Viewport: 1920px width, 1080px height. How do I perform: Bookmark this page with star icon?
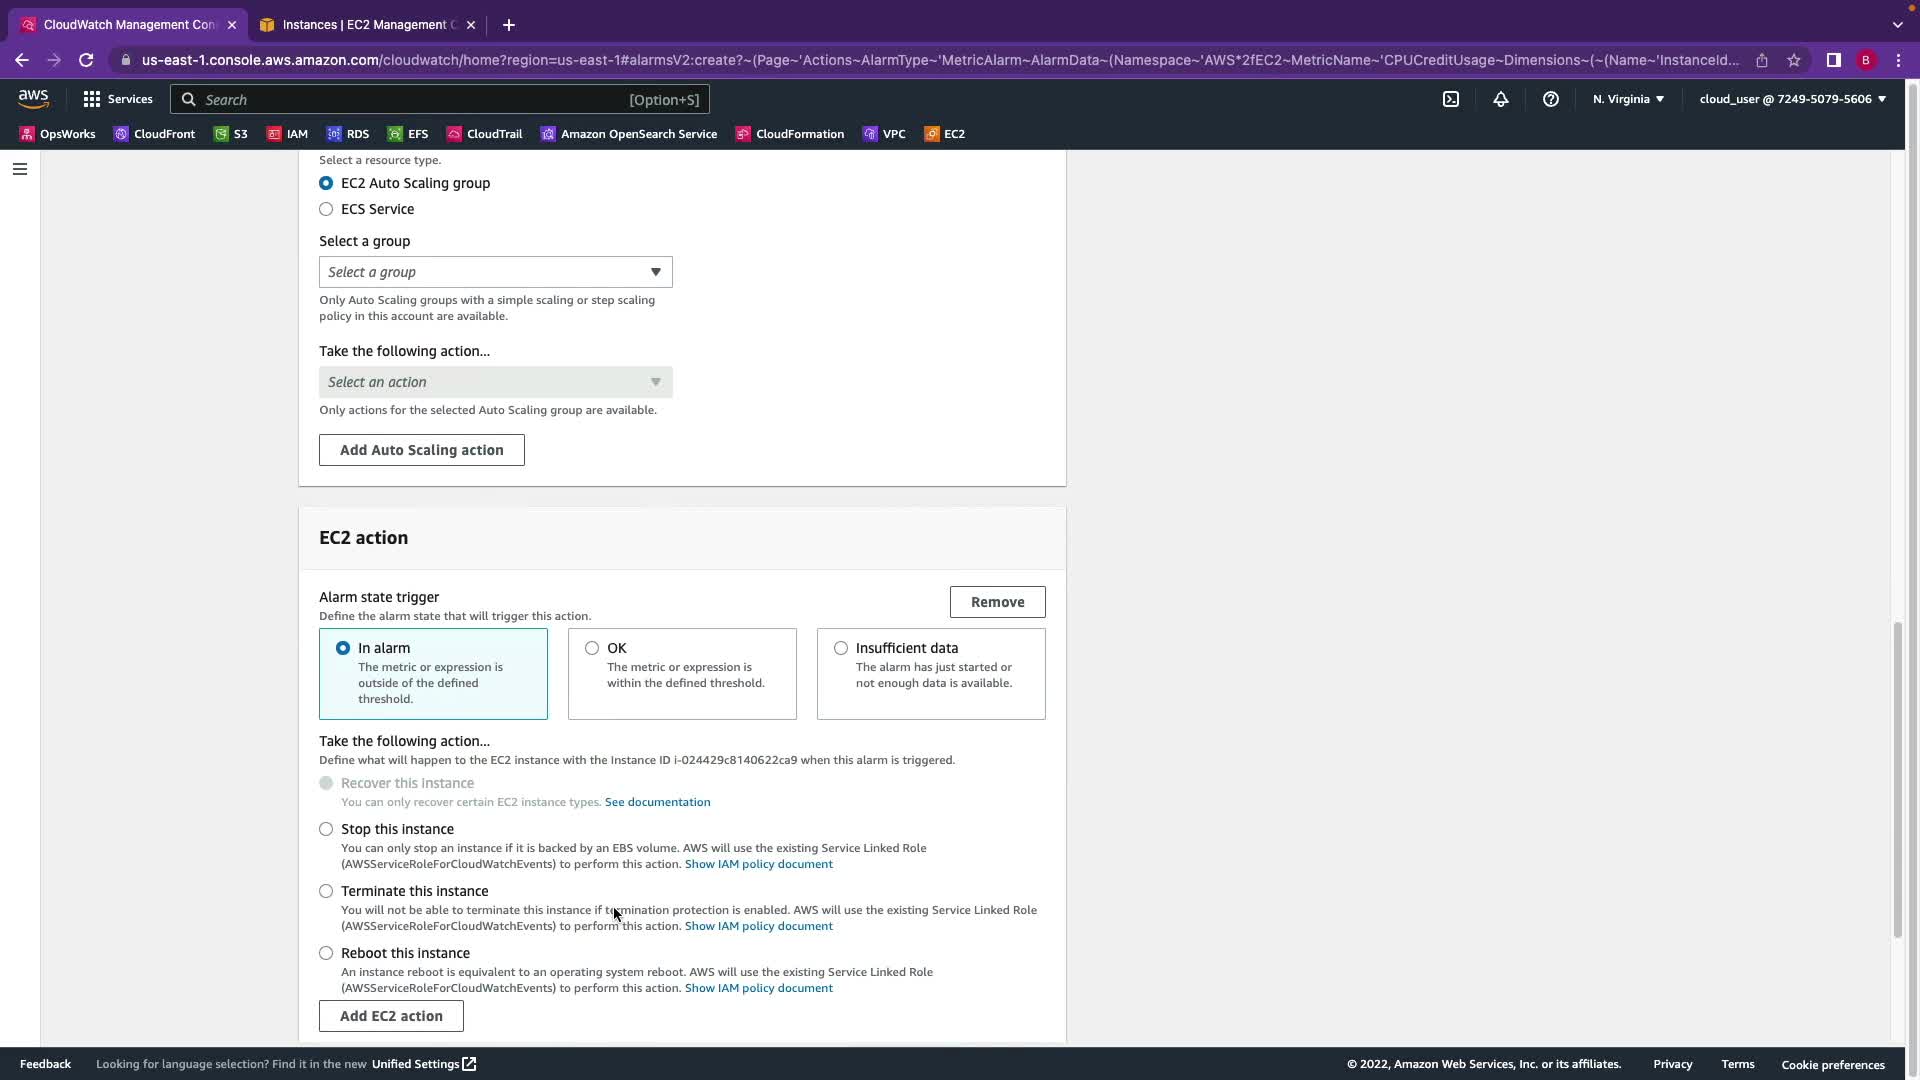[1793, 60]
